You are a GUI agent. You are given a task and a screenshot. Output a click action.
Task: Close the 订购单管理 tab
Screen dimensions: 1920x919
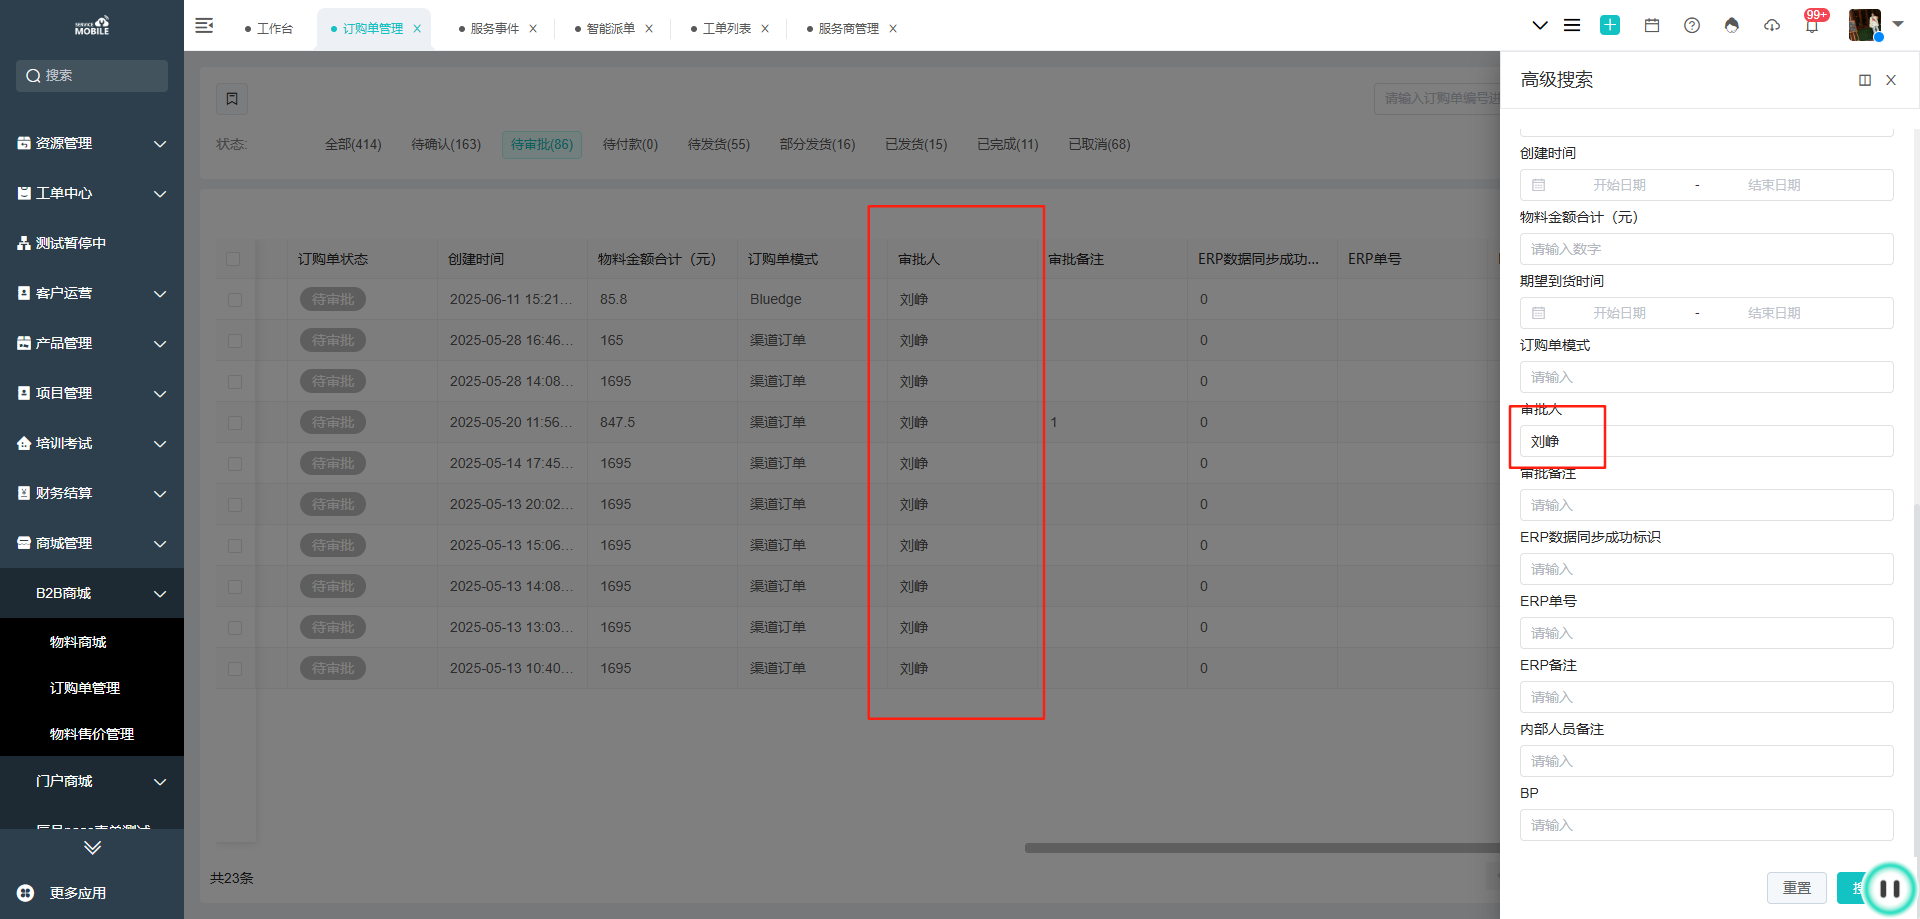click(417, 29)
